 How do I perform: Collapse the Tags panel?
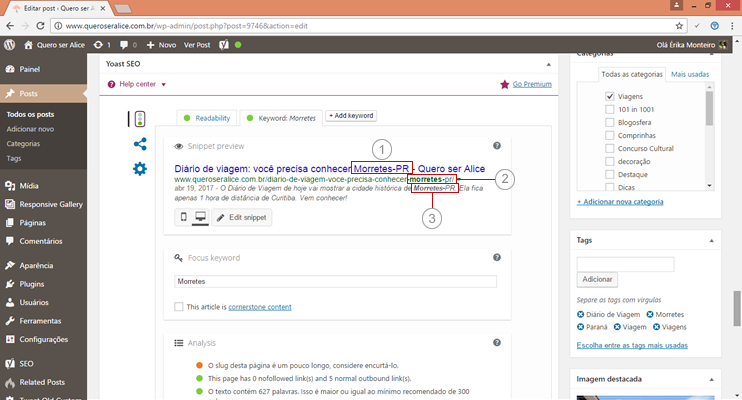coord(711,240)
